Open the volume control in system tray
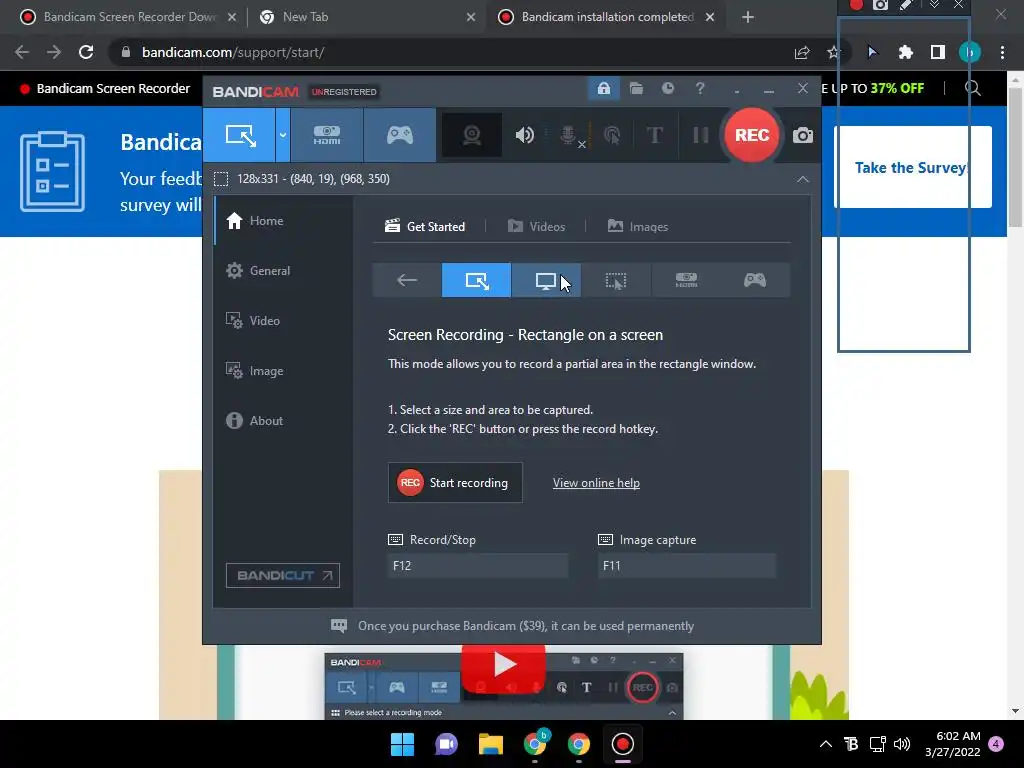Viewport: 1024px width, 768px height. (902, 744)
